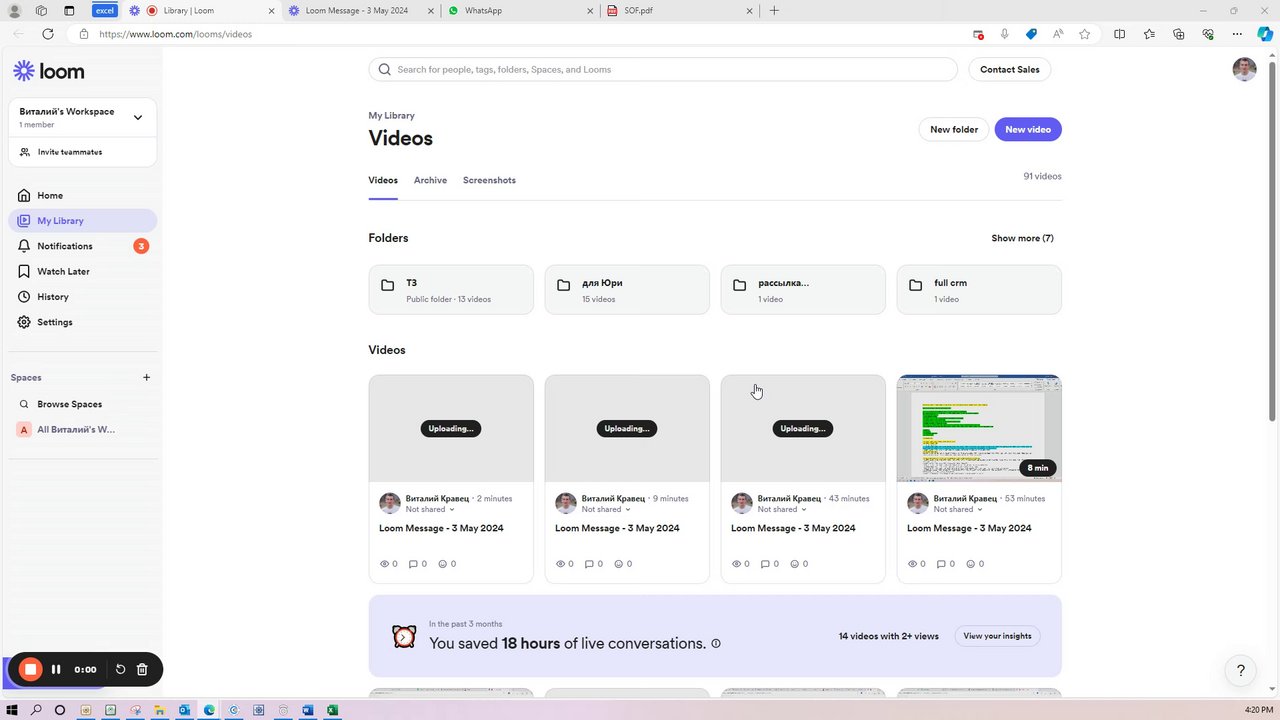Open the full crm folder
This screenshot has height=720, width=1280.
[979, 290]
